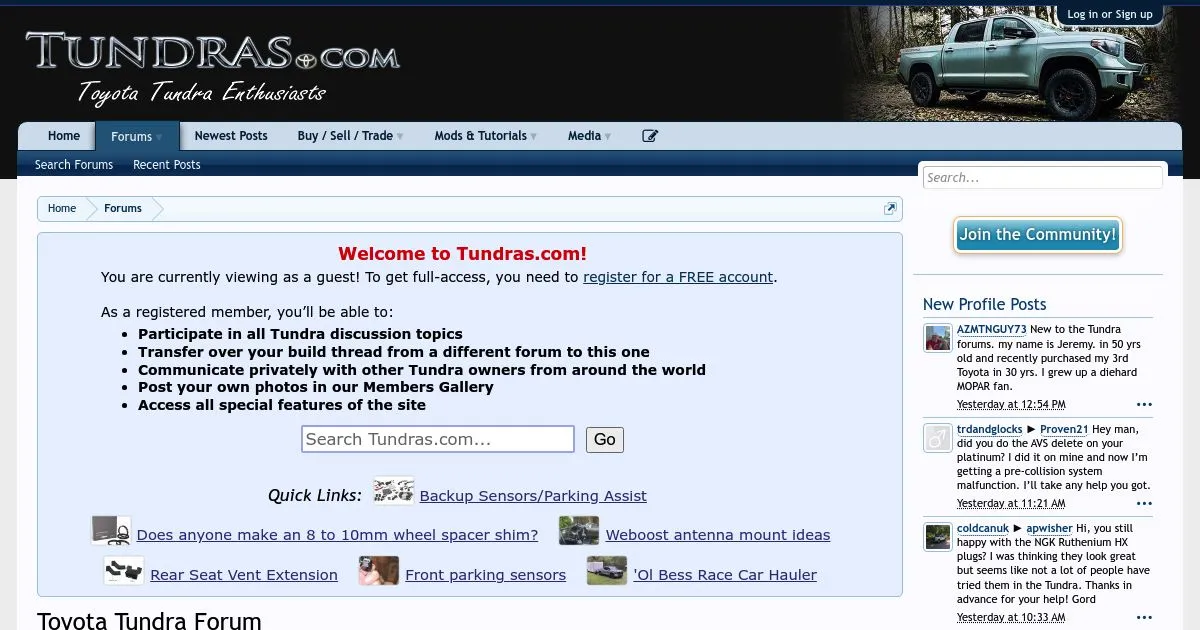
Task: Open coldcanuk username link
Action: point(982,528)
